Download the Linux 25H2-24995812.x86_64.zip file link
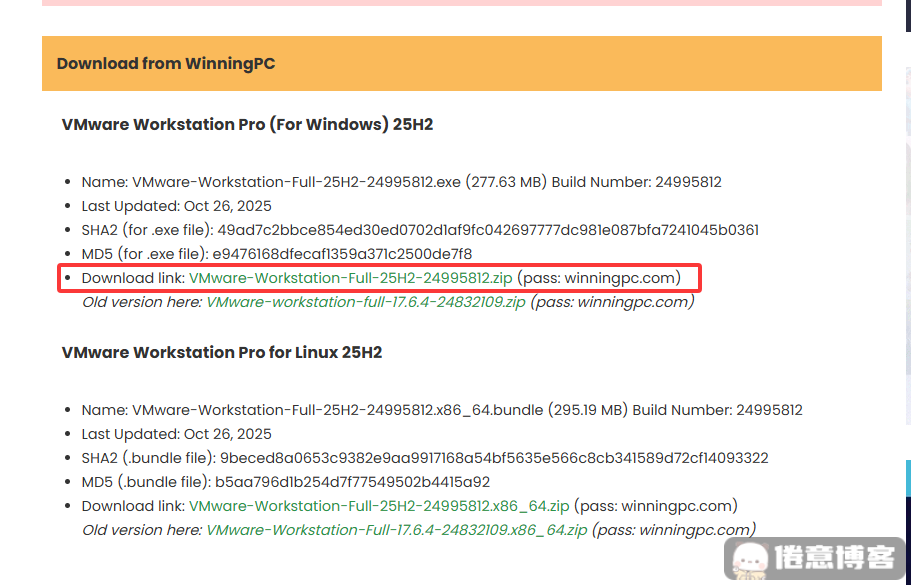The width and height of the screenshot is (911, 585). tap(379, 506)
